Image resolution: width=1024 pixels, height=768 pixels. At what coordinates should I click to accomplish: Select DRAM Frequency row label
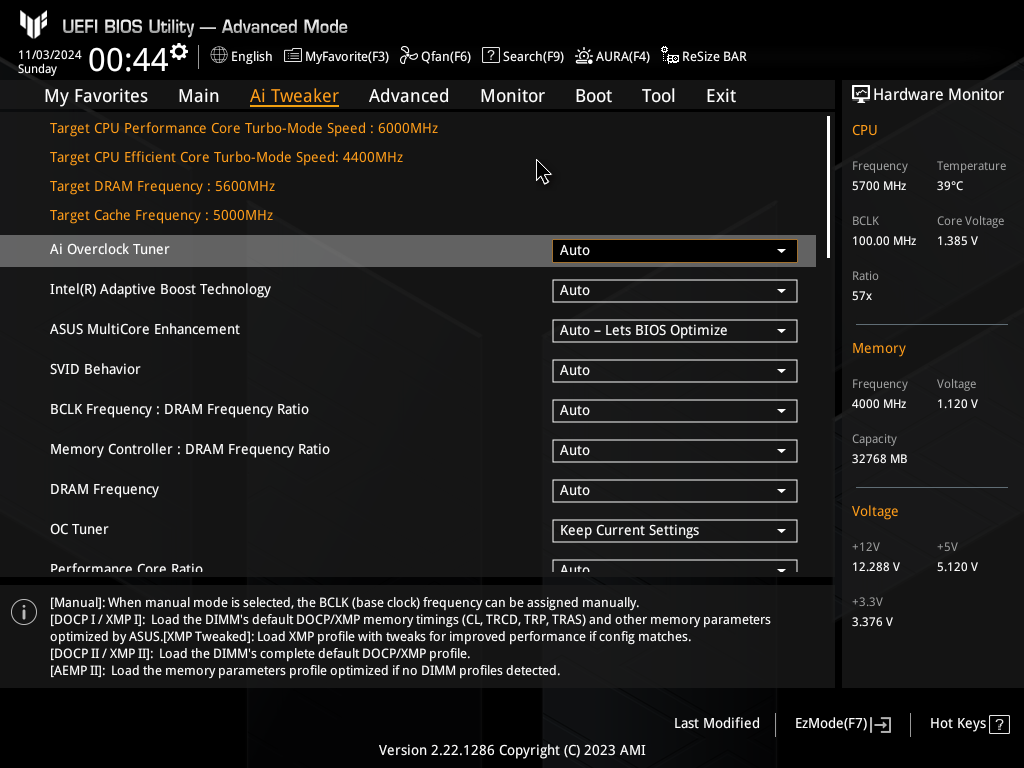coord(104,490)
